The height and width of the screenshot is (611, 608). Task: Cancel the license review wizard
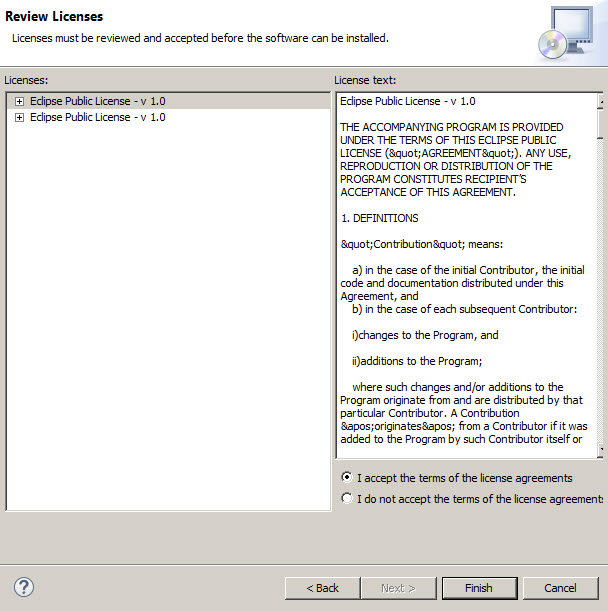click(x=560, y=588)
